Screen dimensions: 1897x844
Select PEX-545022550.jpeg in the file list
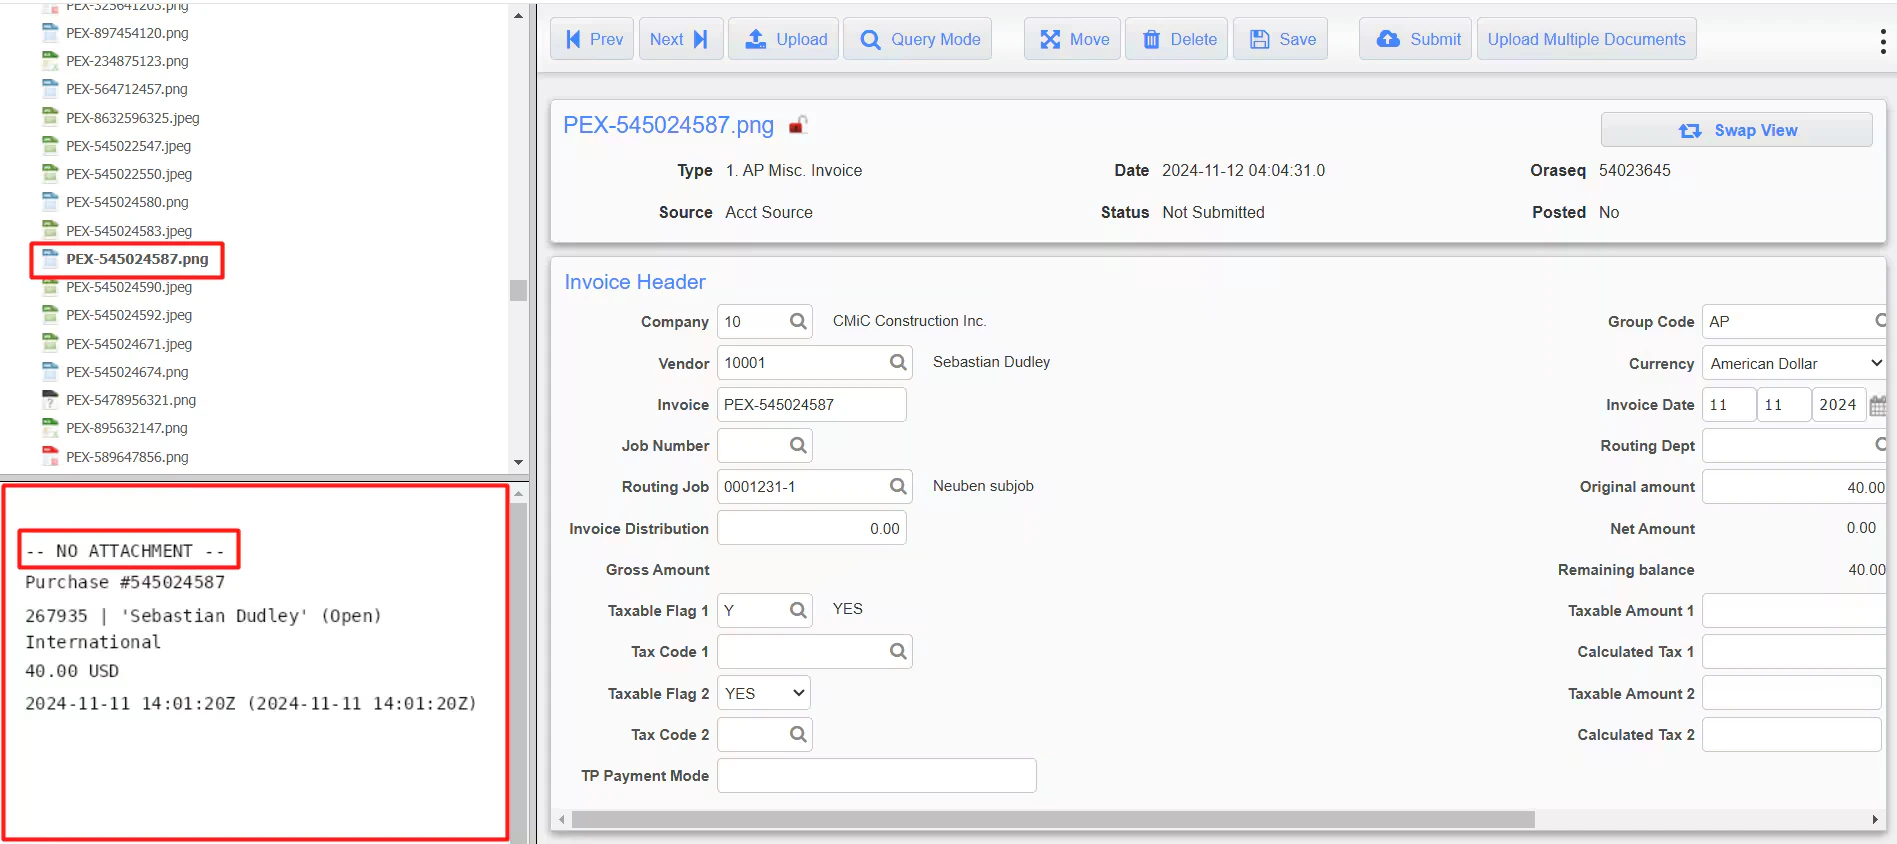[x=129, y=174]
